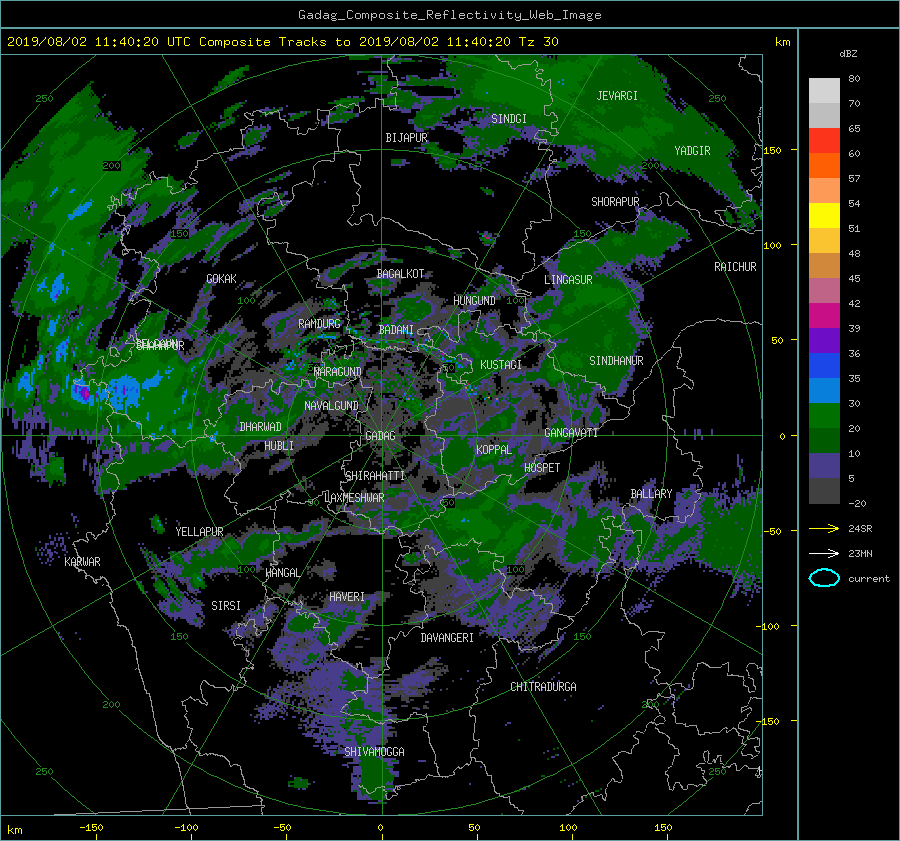
Task: Click the -150 tick on bottom axis
Action: (91, 828)
